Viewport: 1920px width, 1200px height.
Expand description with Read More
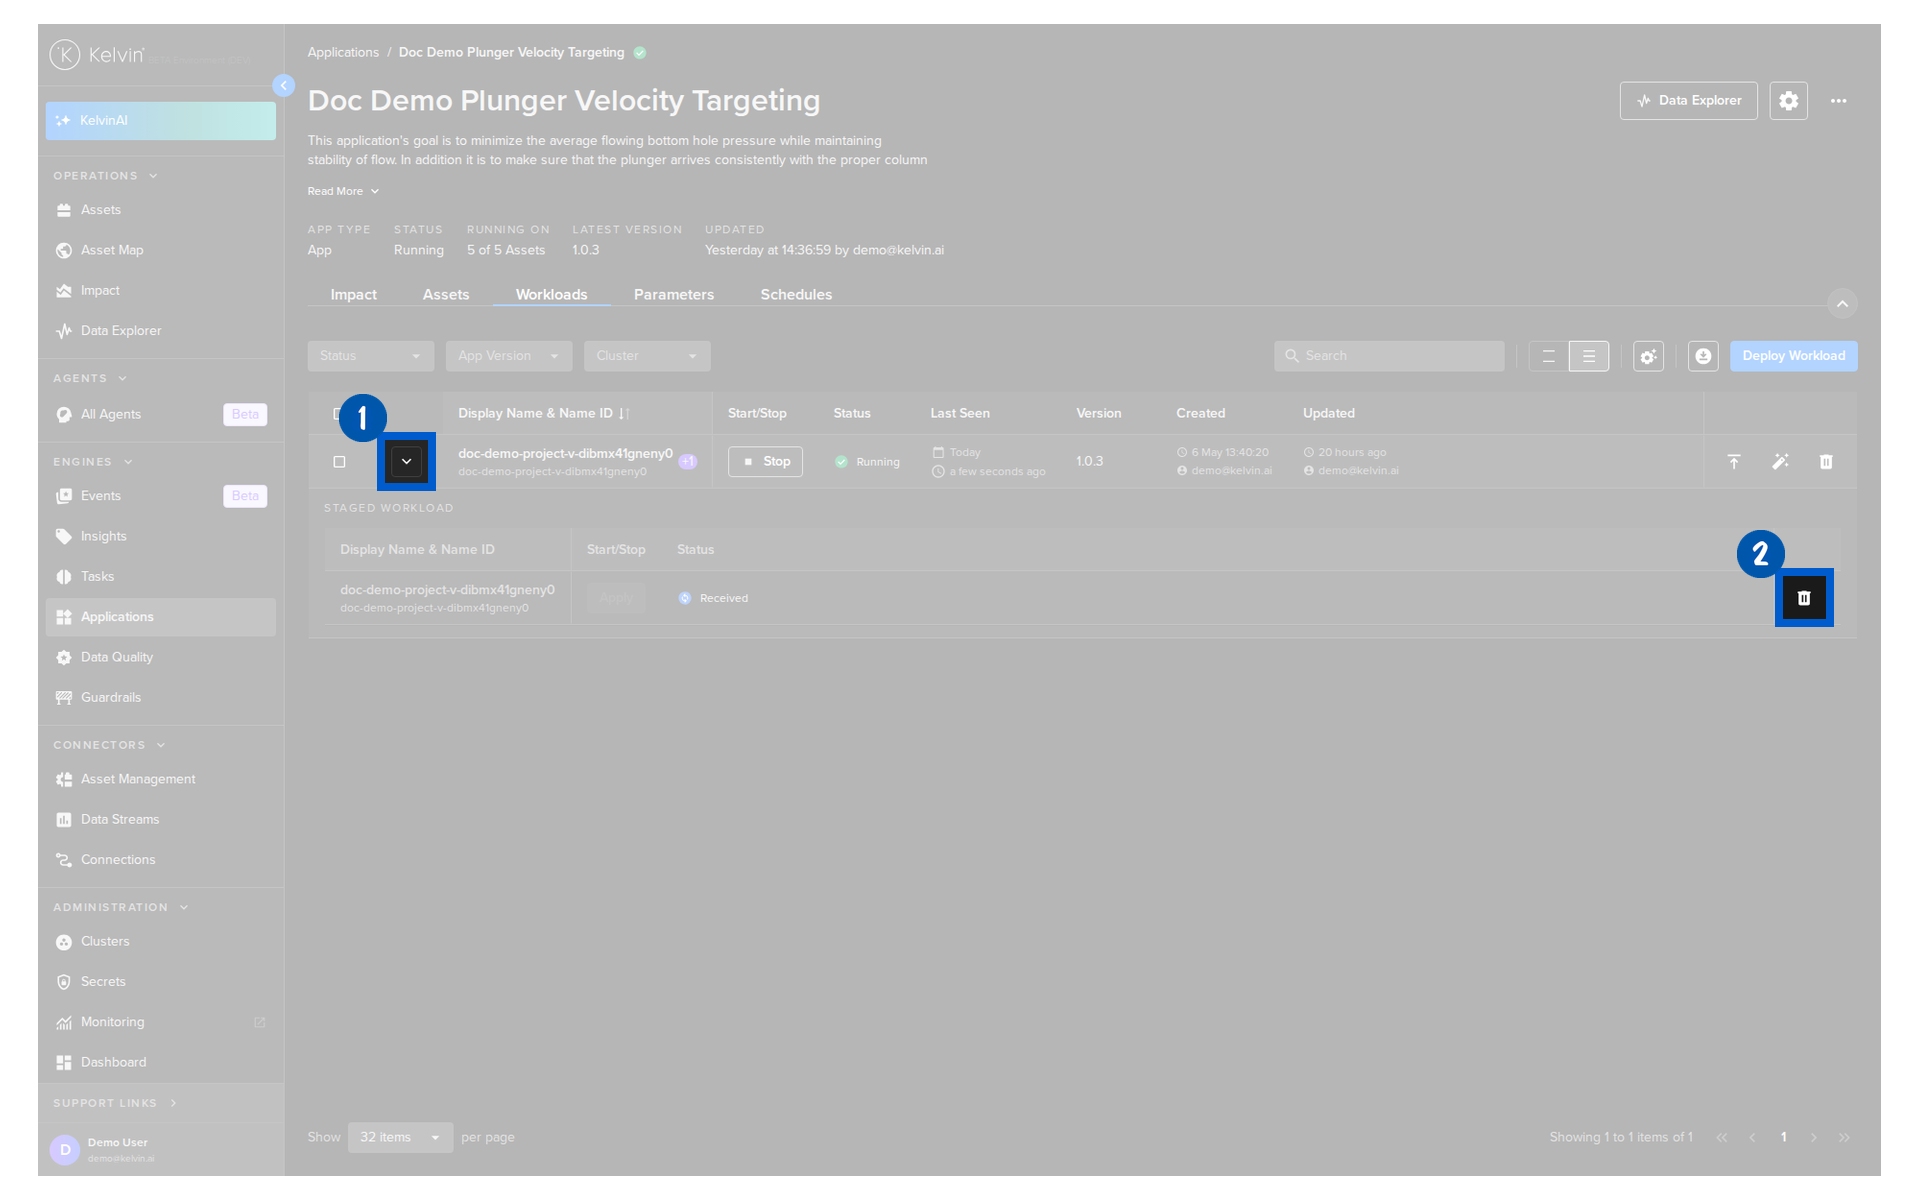(343, 192)
